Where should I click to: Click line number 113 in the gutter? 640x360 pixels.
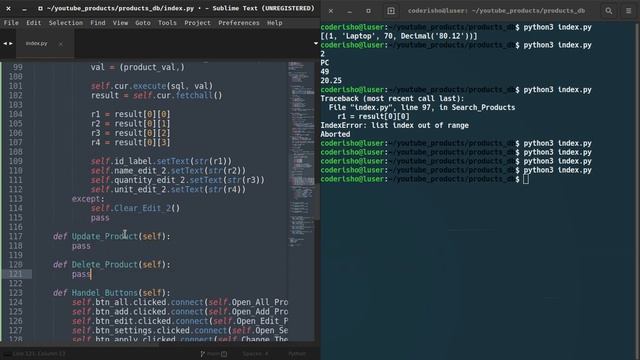coord(16,199)
